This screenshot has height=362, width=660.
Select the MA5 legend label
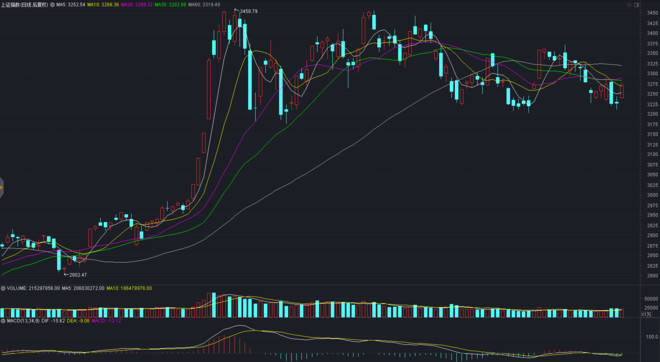[x=71, y=5]
